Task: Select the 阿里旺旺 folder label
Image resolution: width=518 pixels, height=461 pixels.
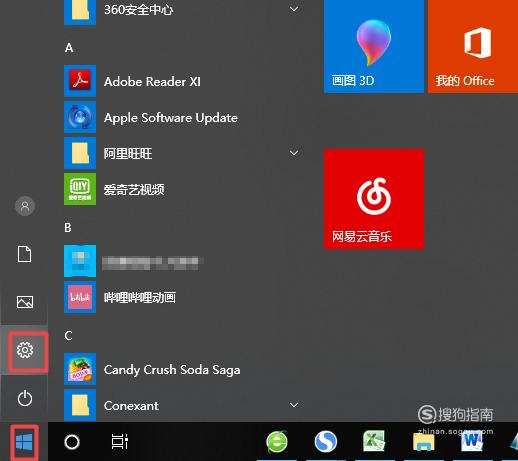Action: point(128,154)
